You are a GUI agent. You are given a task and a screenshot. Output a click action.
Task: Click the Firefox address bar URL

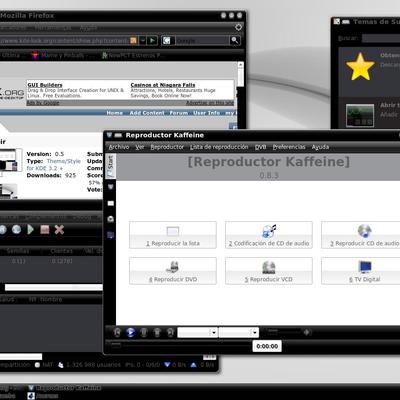tap(63, 40)
